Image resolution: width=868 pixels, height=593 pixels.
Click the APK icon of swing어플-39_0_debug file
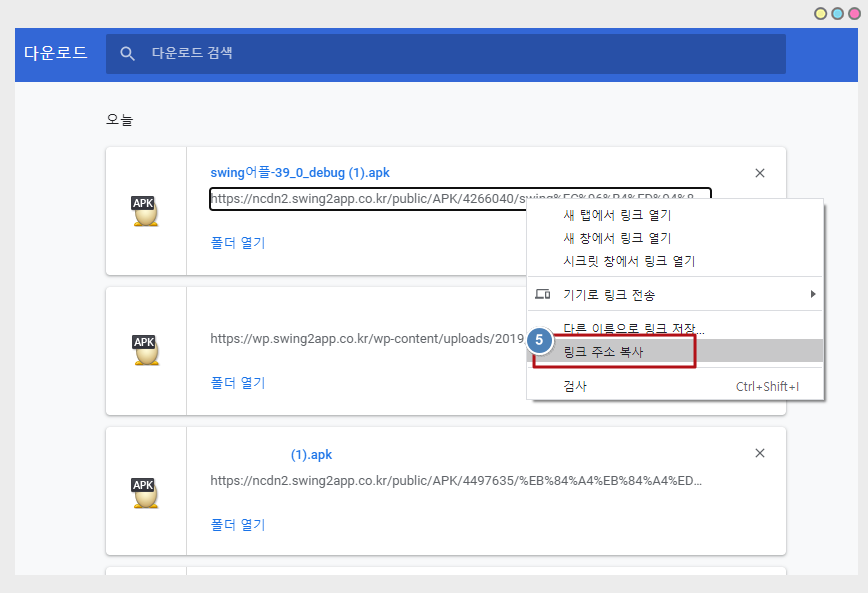[x=145, y=211]
